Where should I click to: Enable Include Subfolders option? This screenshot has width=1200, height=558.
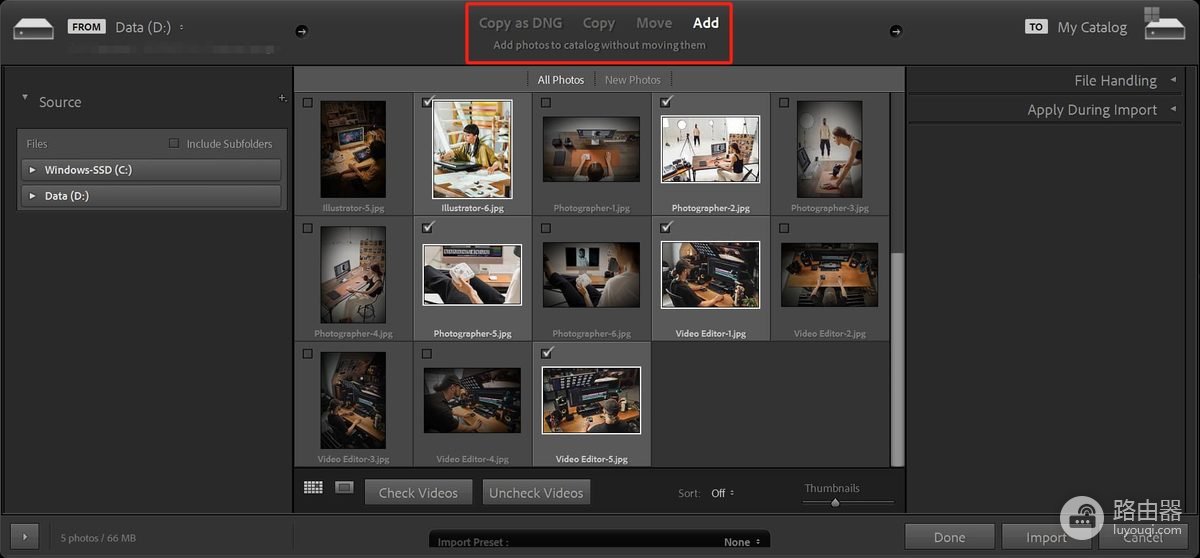point(175,144)
